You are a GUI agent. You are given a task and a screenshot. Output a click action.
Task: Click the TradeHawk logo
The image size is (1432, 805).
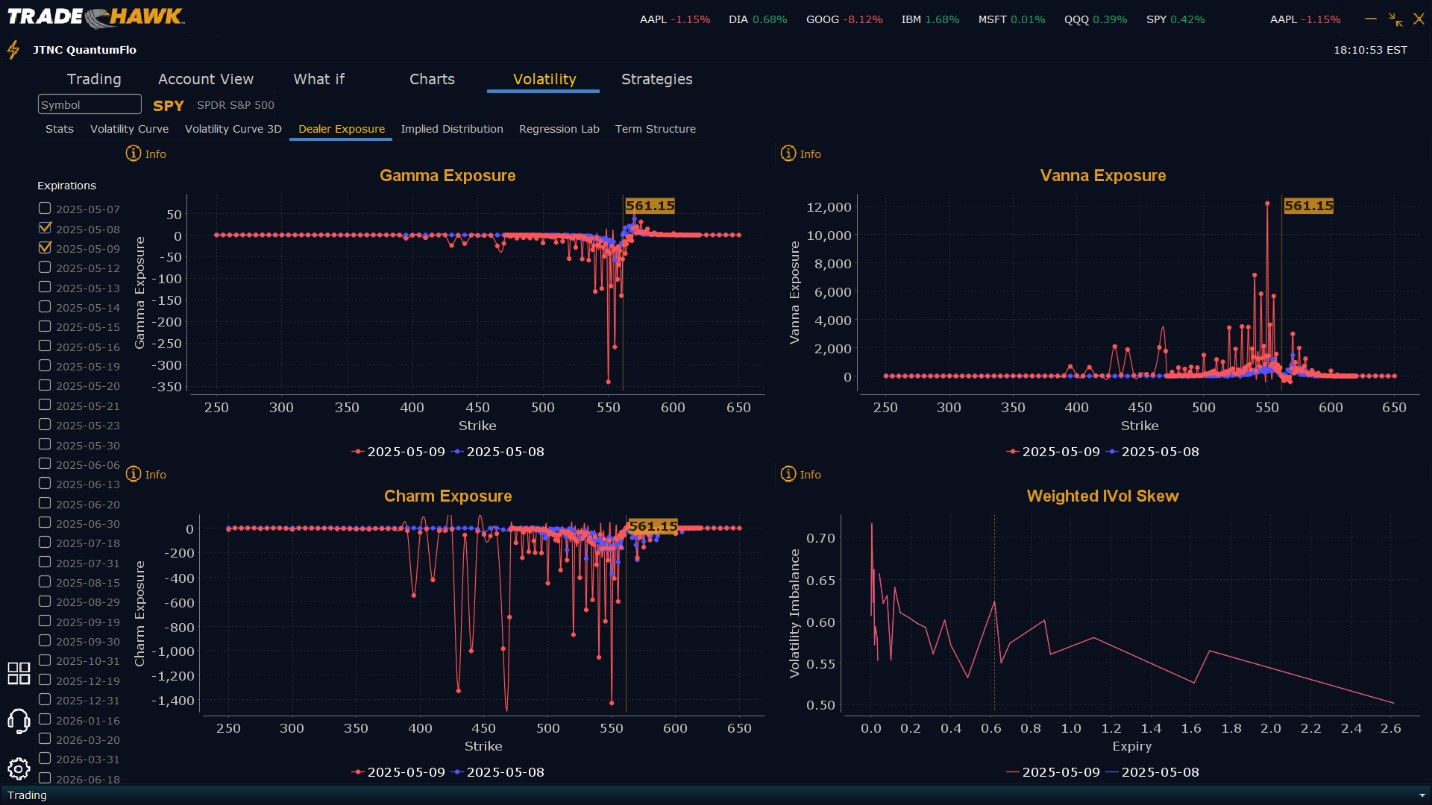tap(95, 17)
